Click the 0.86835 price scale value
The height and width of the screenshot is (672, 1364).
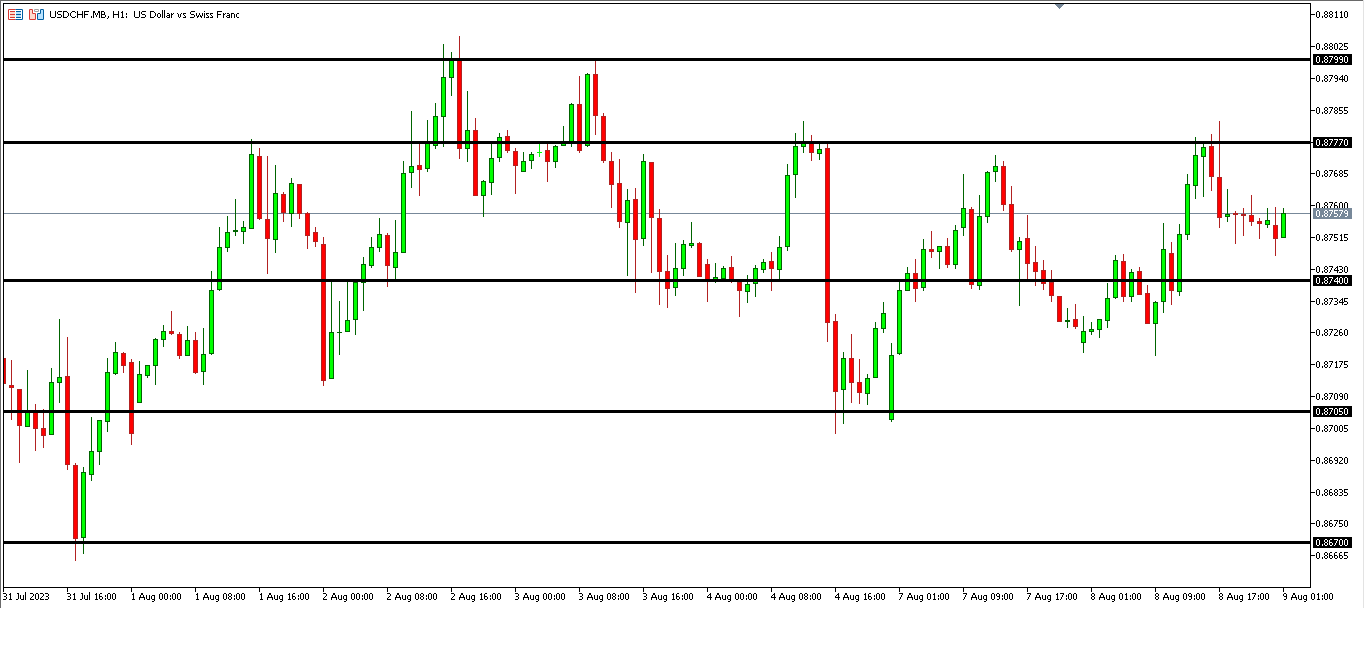[x=1333, y=493]
